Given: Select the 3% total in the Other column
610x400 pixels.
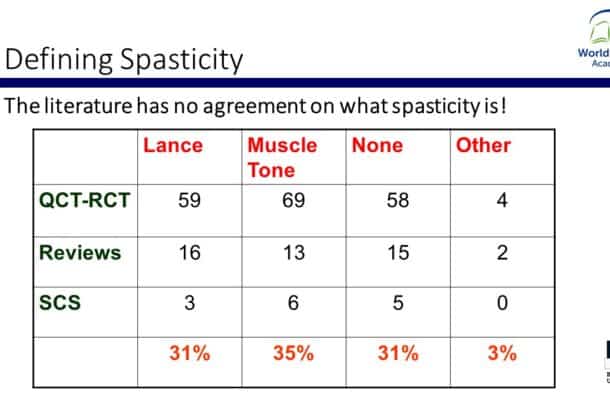Looking at the screenshot, I should [x=502, y=353].
